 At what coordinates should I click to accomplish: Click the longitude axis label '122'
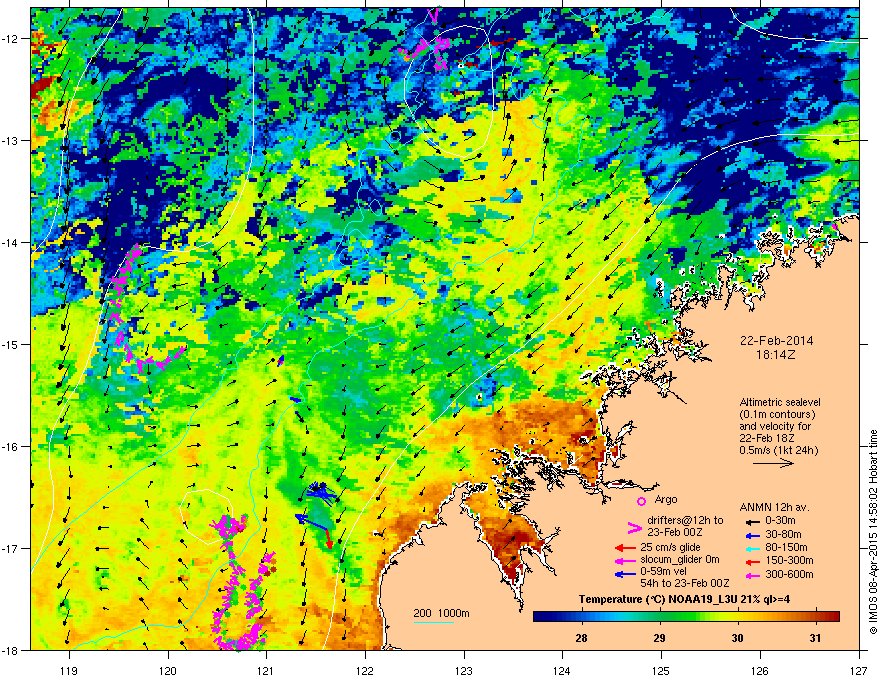point(365,670)
